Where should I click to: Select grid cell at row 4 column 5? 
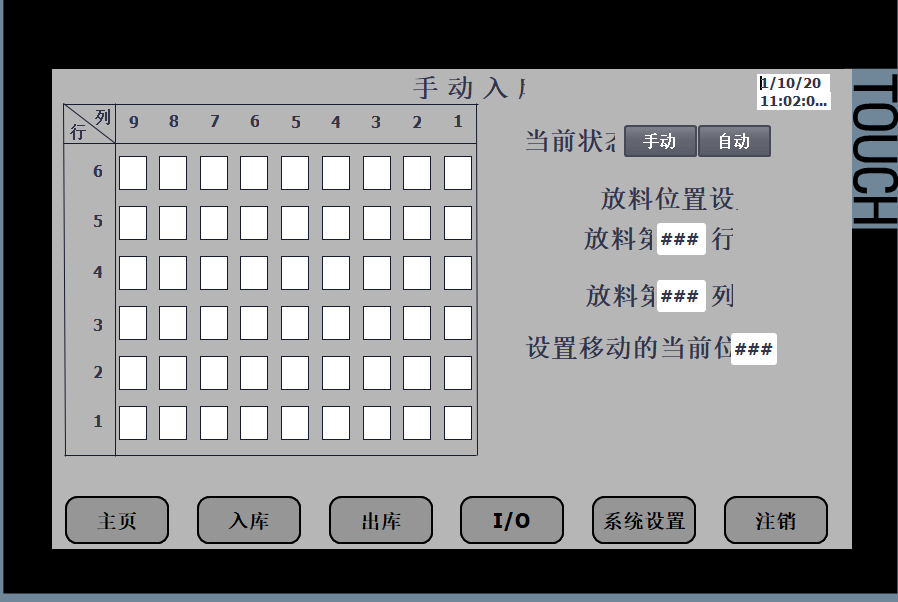295,273
